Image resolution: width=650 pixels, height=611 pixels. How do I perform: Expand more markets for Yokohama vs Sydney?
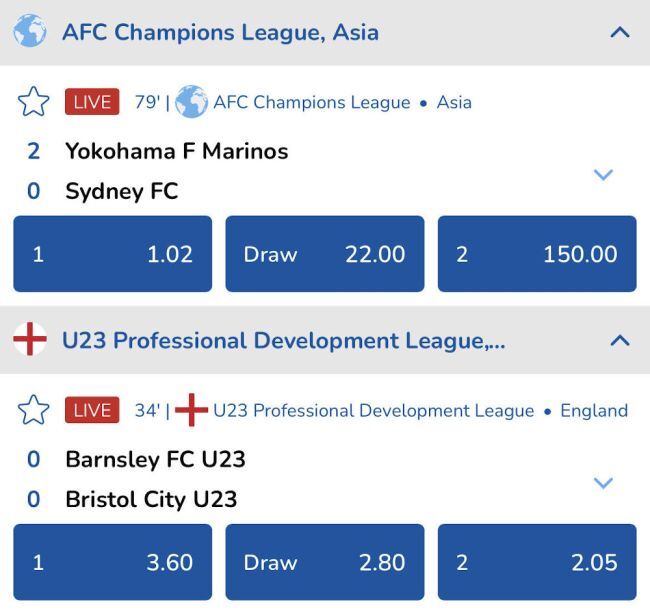coord(602,175)
